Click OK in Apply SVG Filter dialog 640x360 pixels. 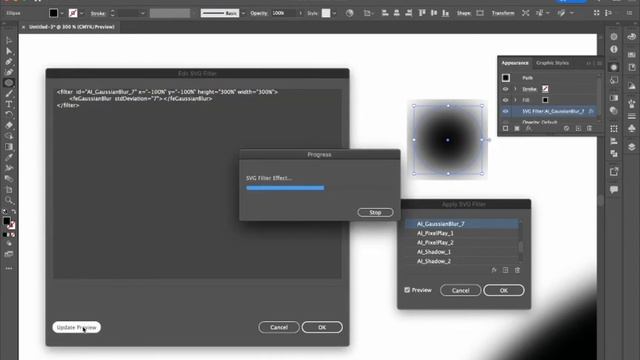pos(504,290)
